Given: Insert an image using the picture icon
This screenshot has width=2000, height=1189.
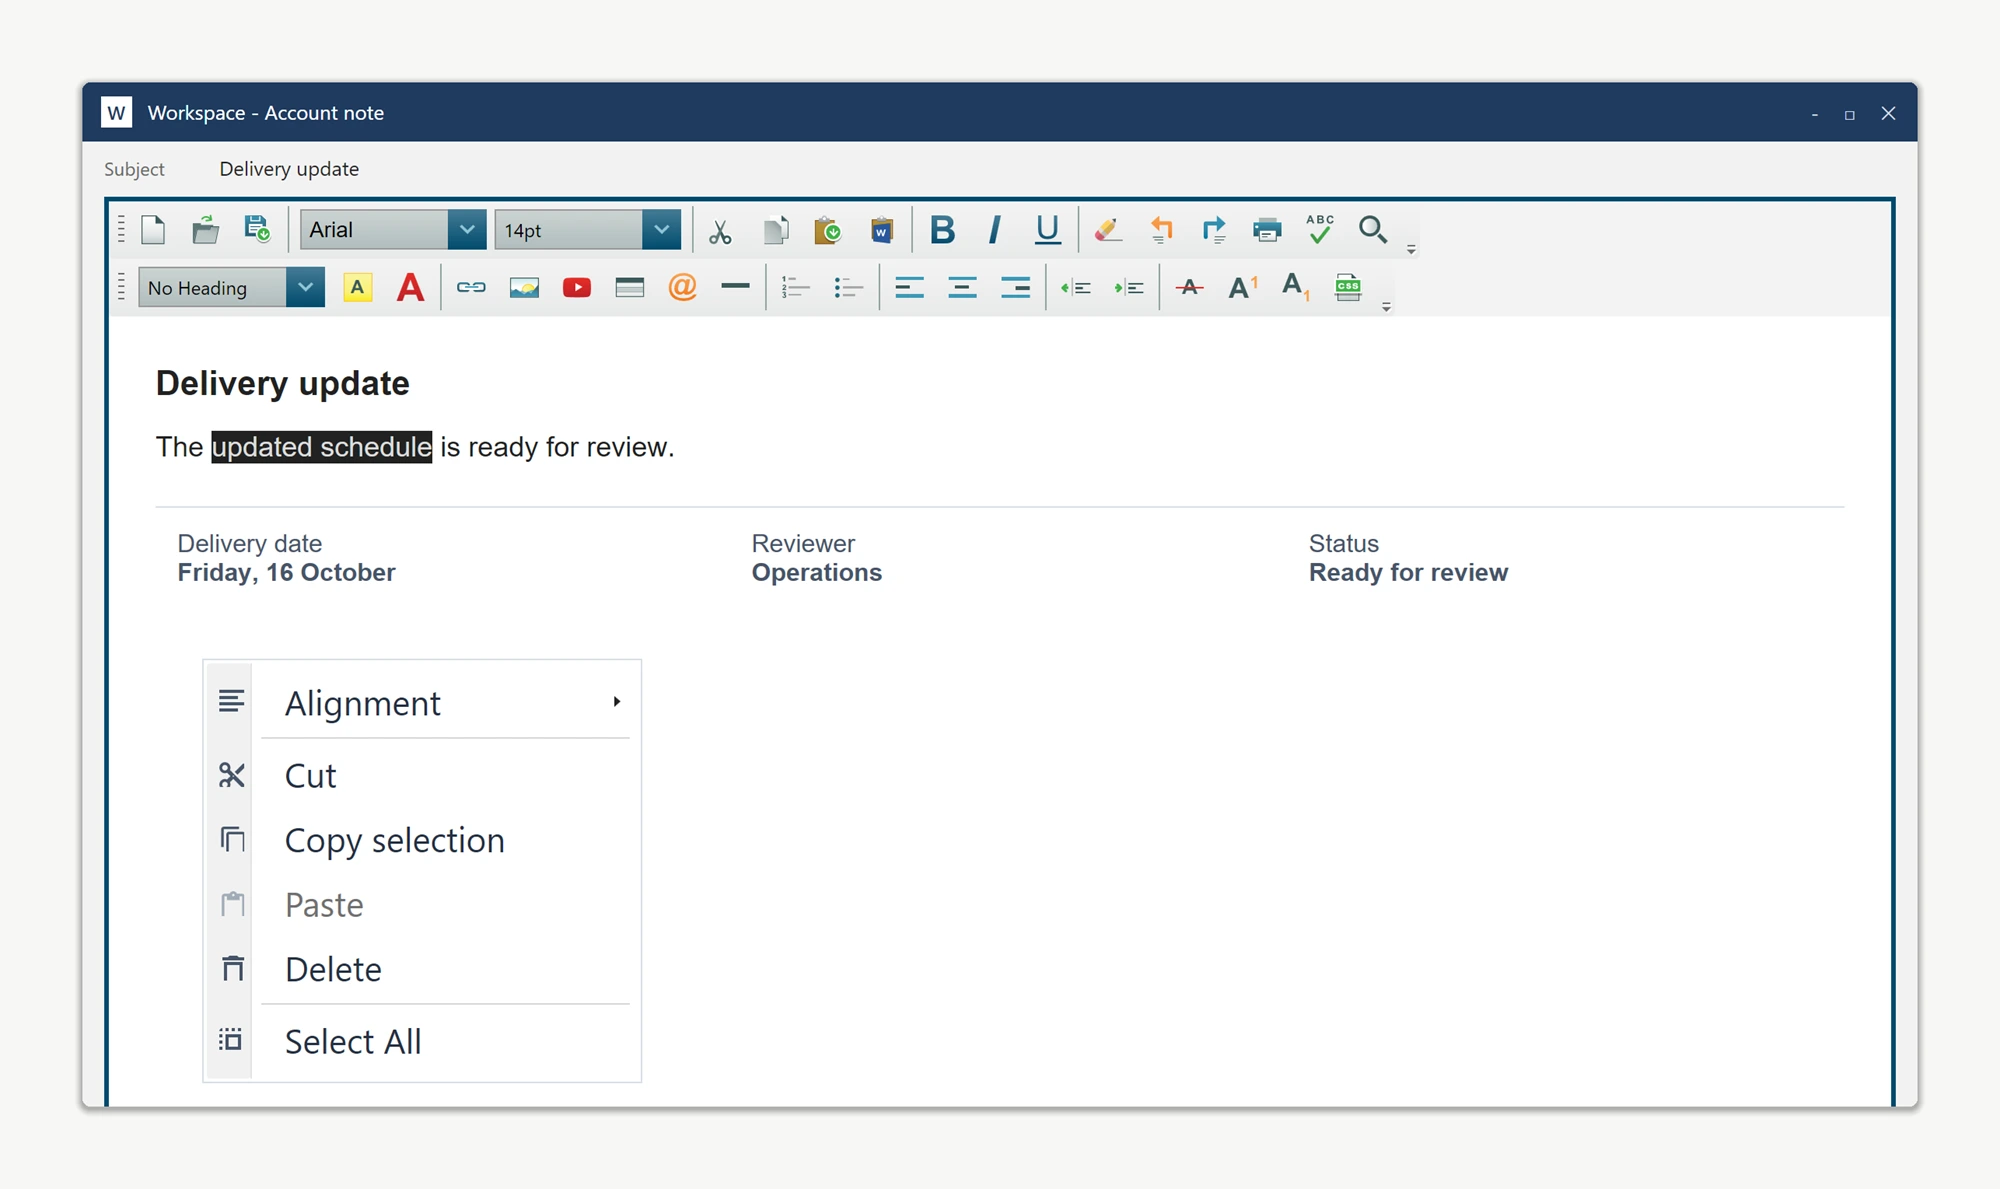Looking at the screenshot, I should (524, 288).
